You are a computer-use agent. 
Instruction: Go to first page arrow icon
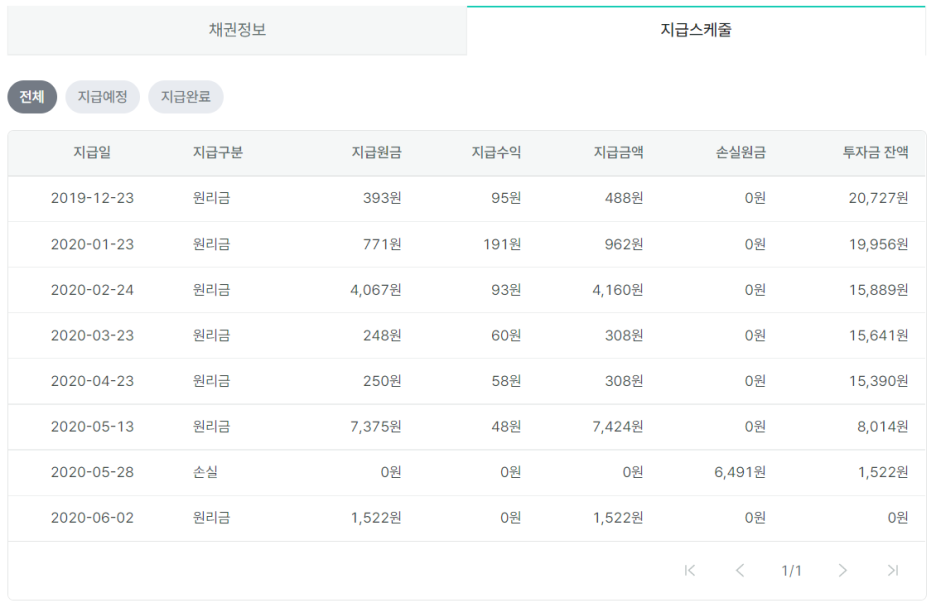pyautogui.click(x=689, y=571)
